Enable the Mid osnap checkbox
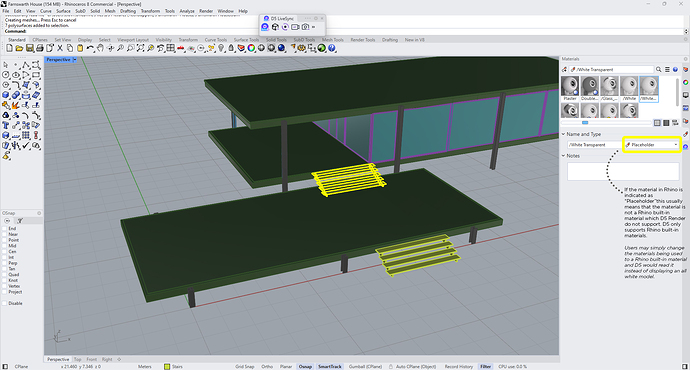This screenshot has height=370, width=690. pos(4,246)
